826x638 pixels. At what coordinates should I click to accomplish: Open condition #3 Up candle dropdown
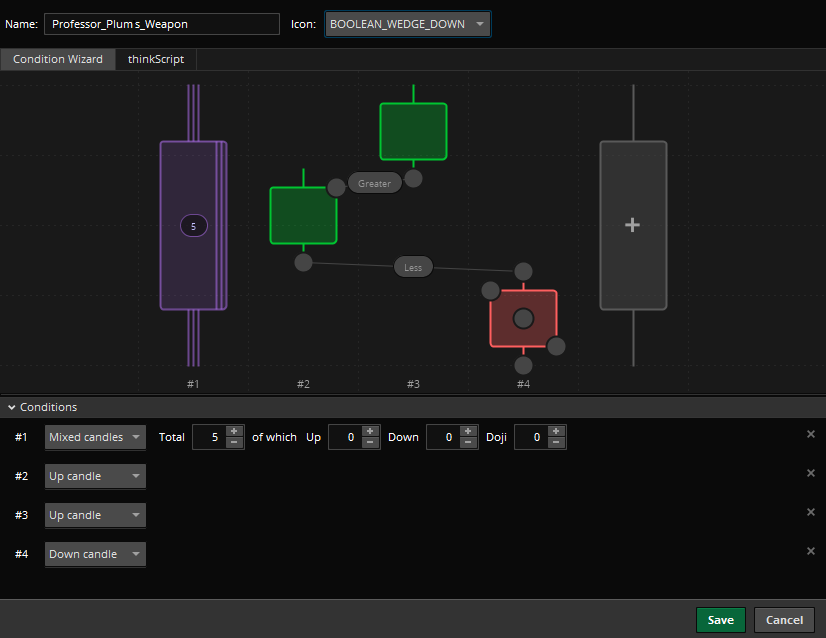click(x=95, y=515)
